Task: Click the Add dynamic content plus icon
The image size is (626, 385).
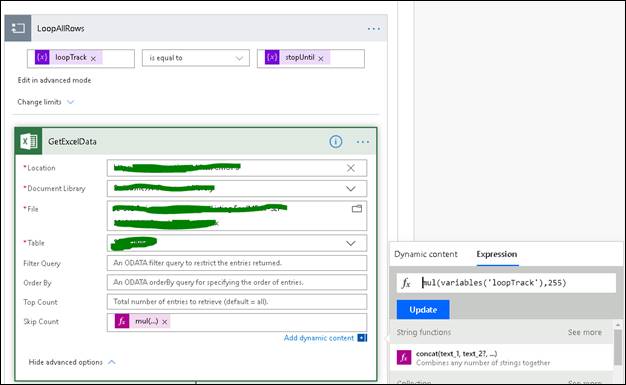Action: 362,338
